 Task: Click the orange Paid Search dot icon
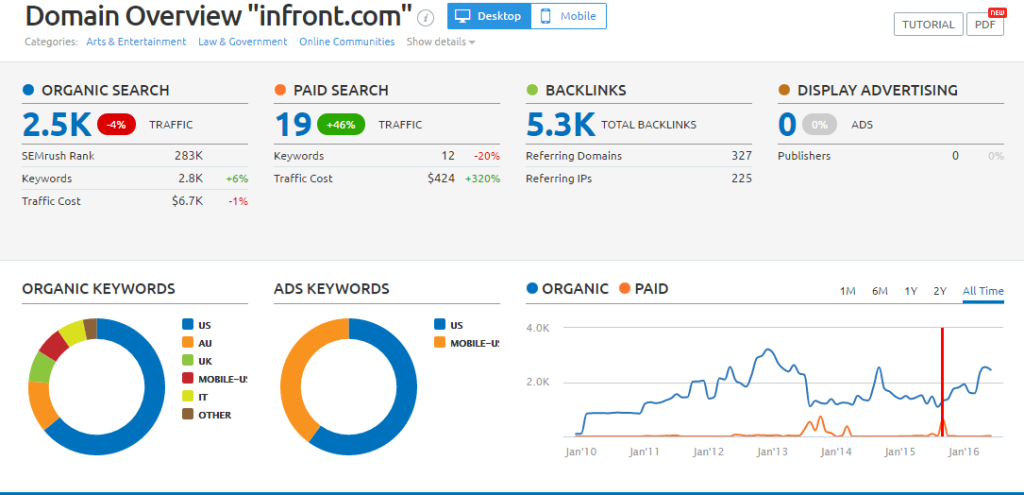(280, 90)
